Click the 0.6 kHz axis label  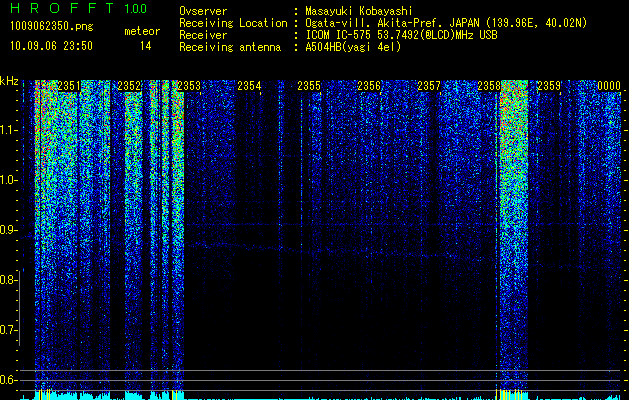click(8, 380)
